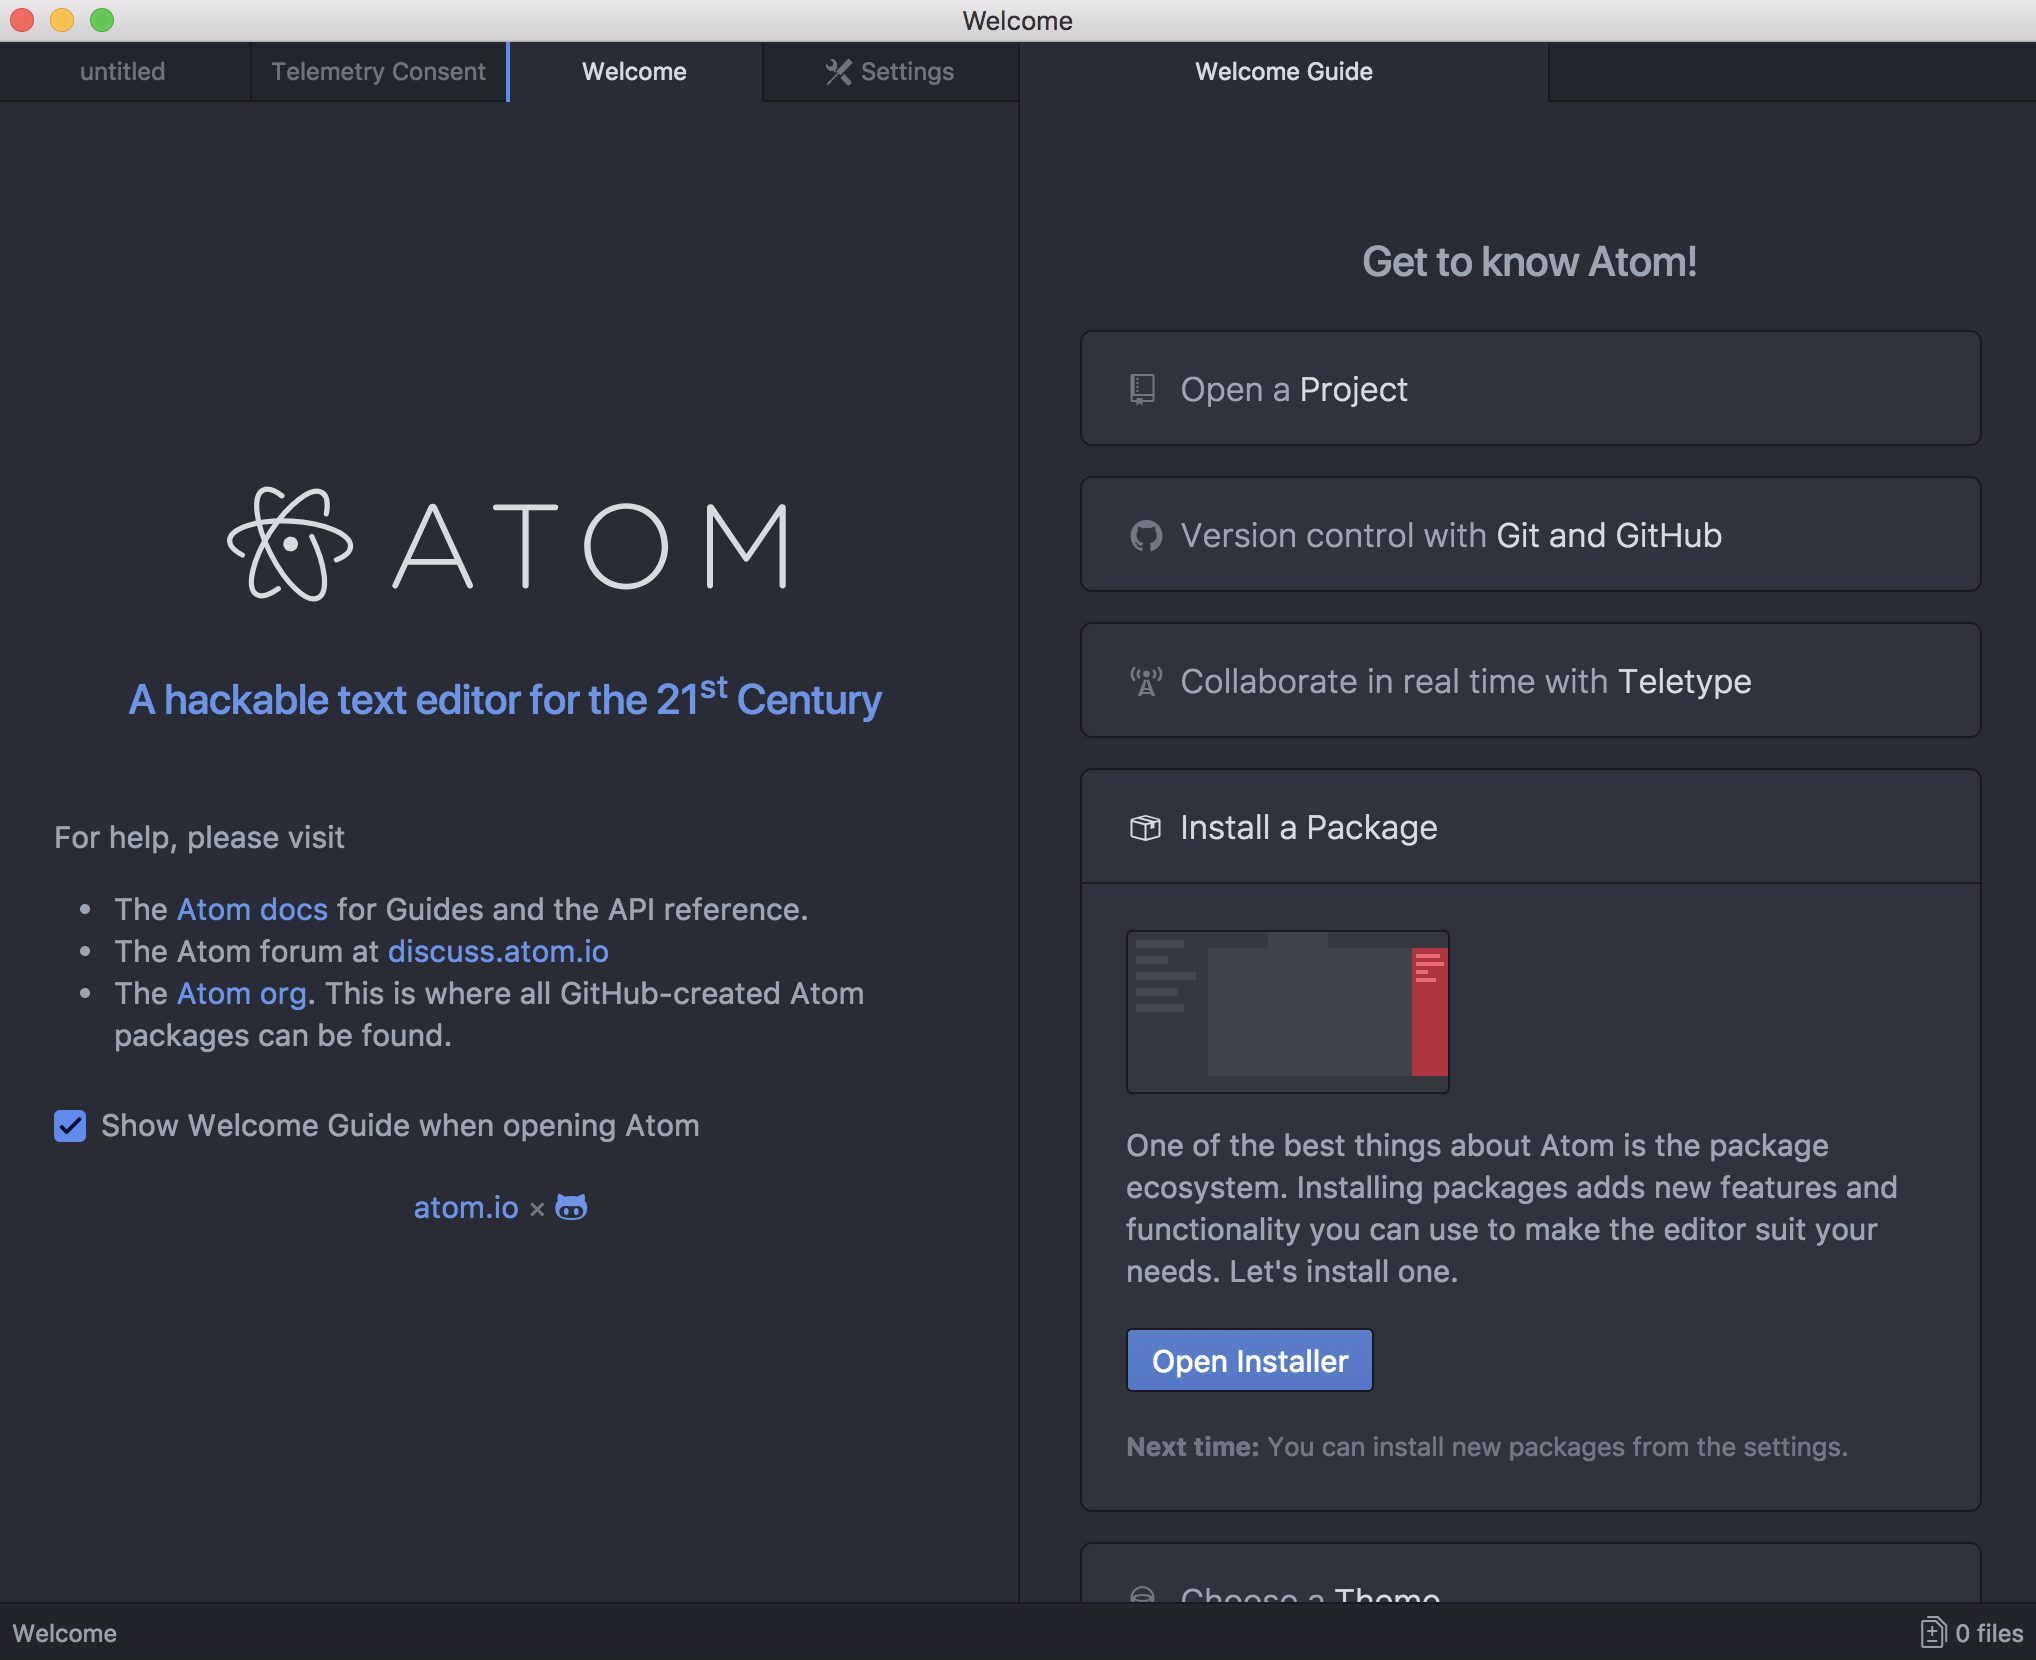The width and height of the screenshot is (2036, 1660).
Task: Open the Settings tab
Action: (890, 72)
